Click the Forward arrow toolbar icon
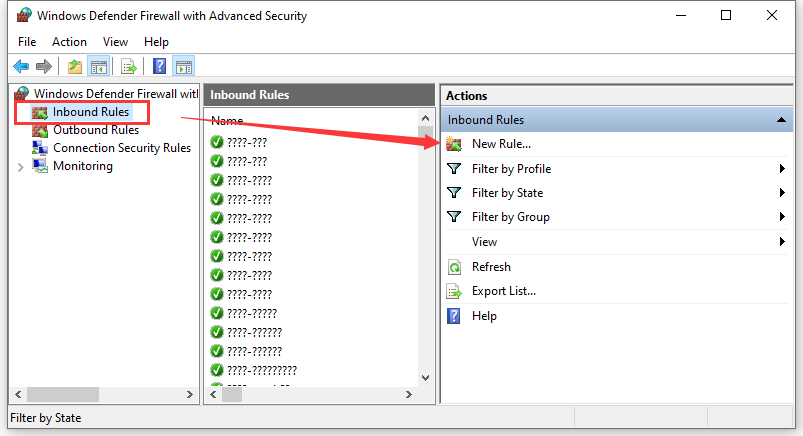Image resolution: width=803 pixels, height=436 pixels. tap(44, 66)
